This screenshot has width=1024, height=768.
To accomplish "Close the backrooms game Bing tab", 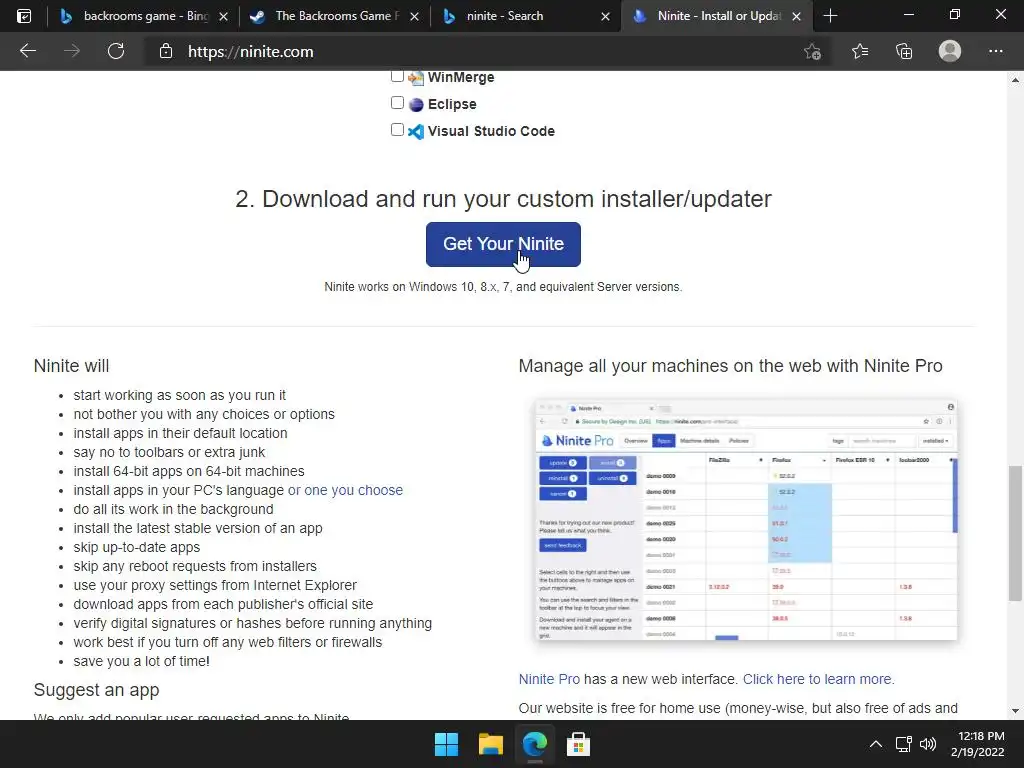I will point(223,16).
